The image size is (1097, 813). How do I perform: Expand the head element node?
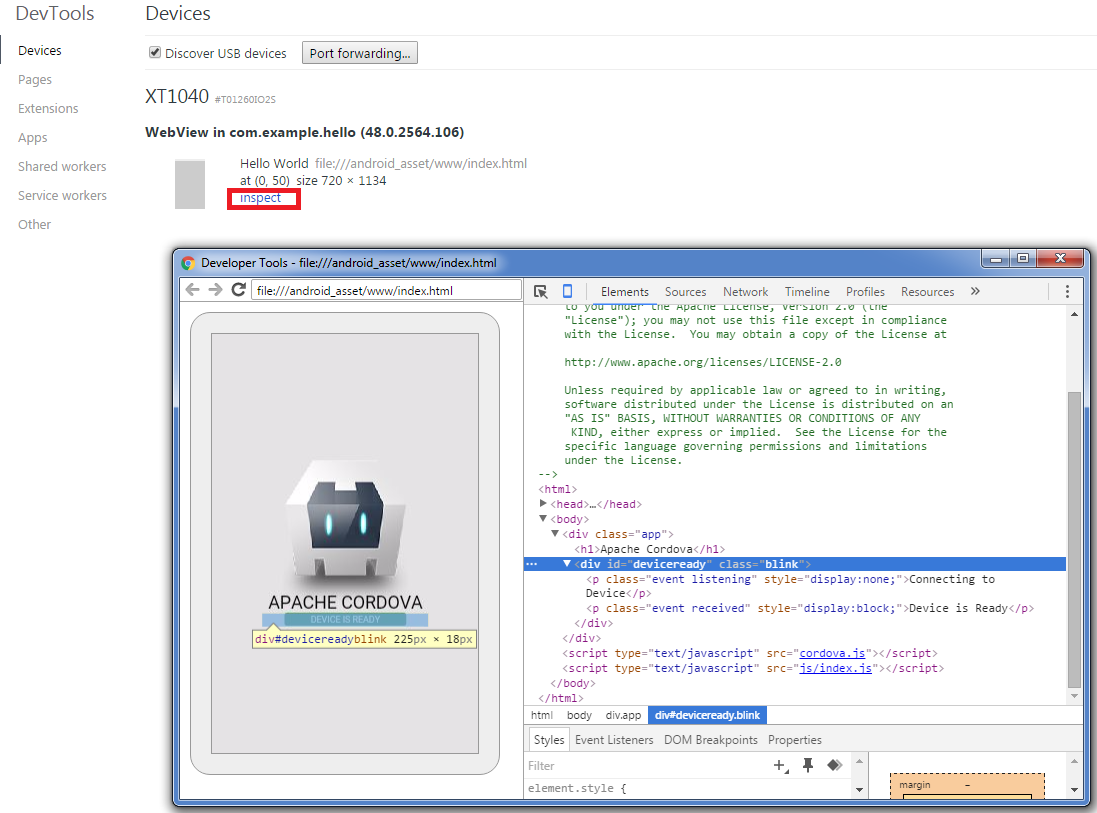543,503
